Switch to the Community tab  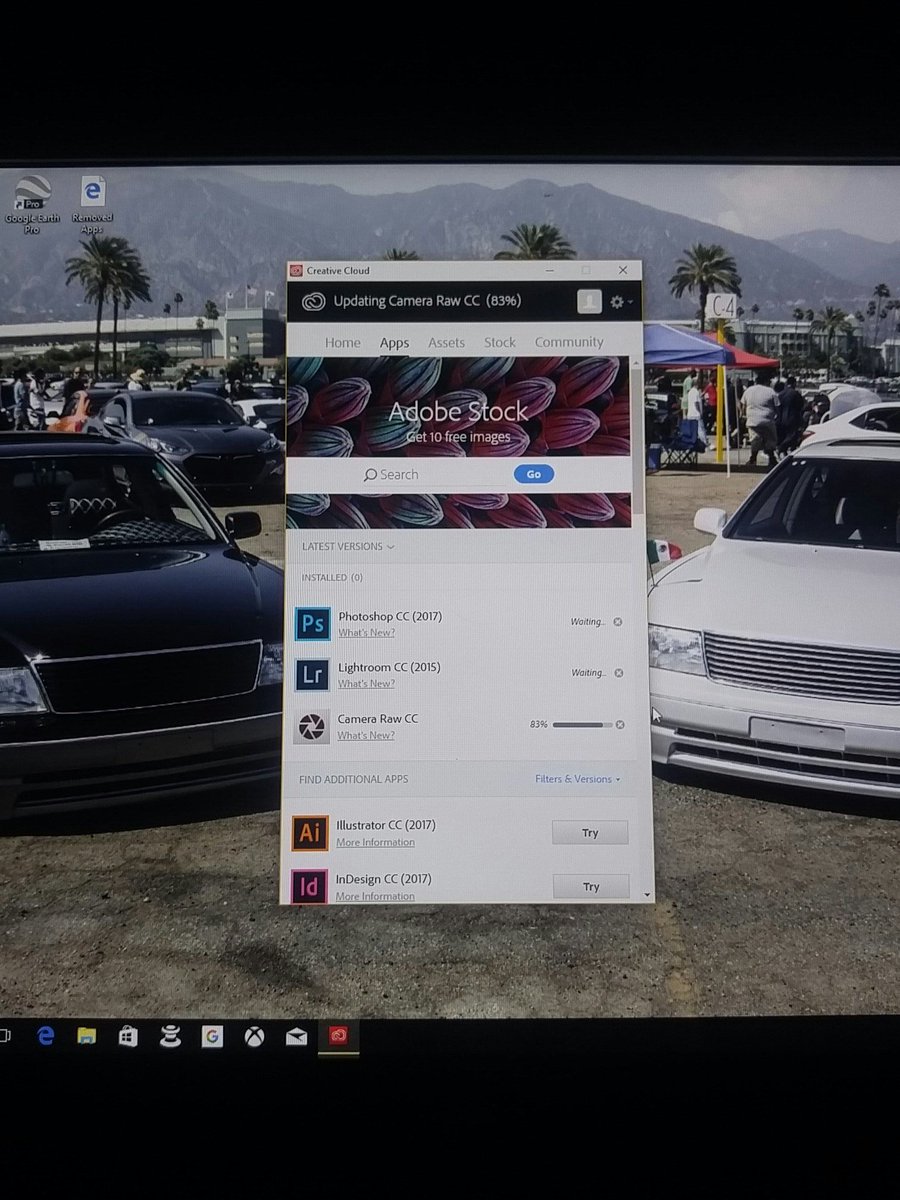click(x=569, y=342)
